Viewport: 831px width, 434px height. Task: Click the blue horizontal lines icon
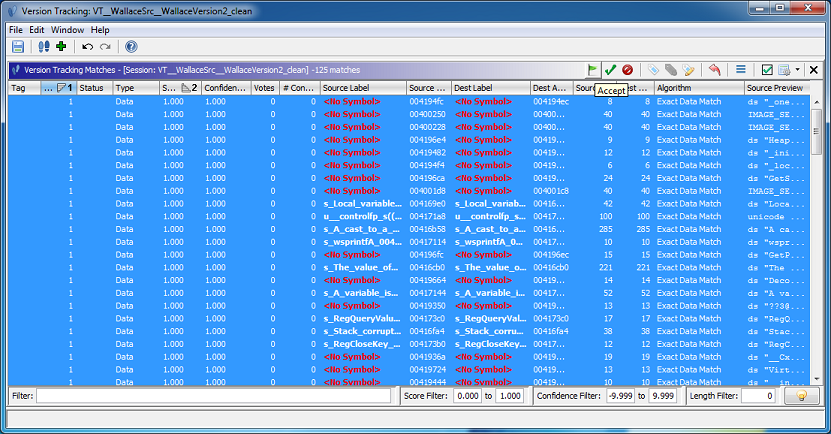pos(741,70)
